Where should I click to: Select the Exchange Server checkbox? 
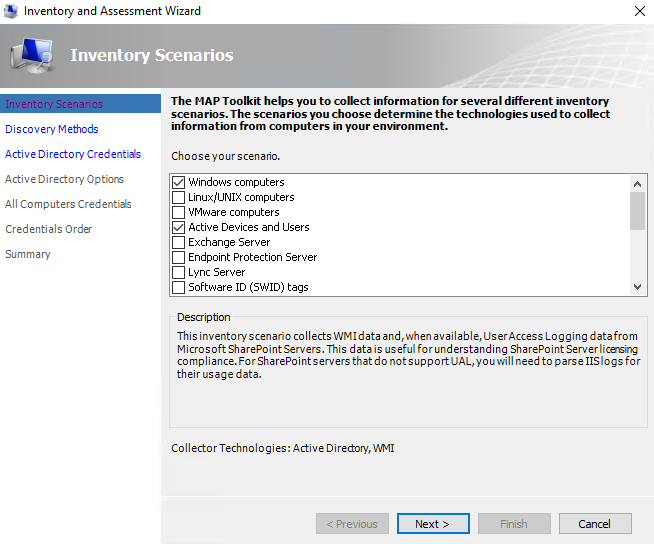(179, 243)
